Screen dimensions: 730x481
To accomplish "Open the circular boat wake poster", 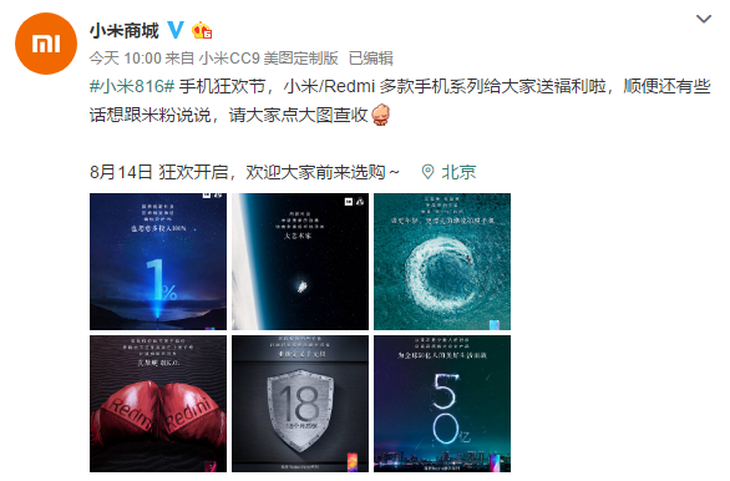I will [442, 261].
